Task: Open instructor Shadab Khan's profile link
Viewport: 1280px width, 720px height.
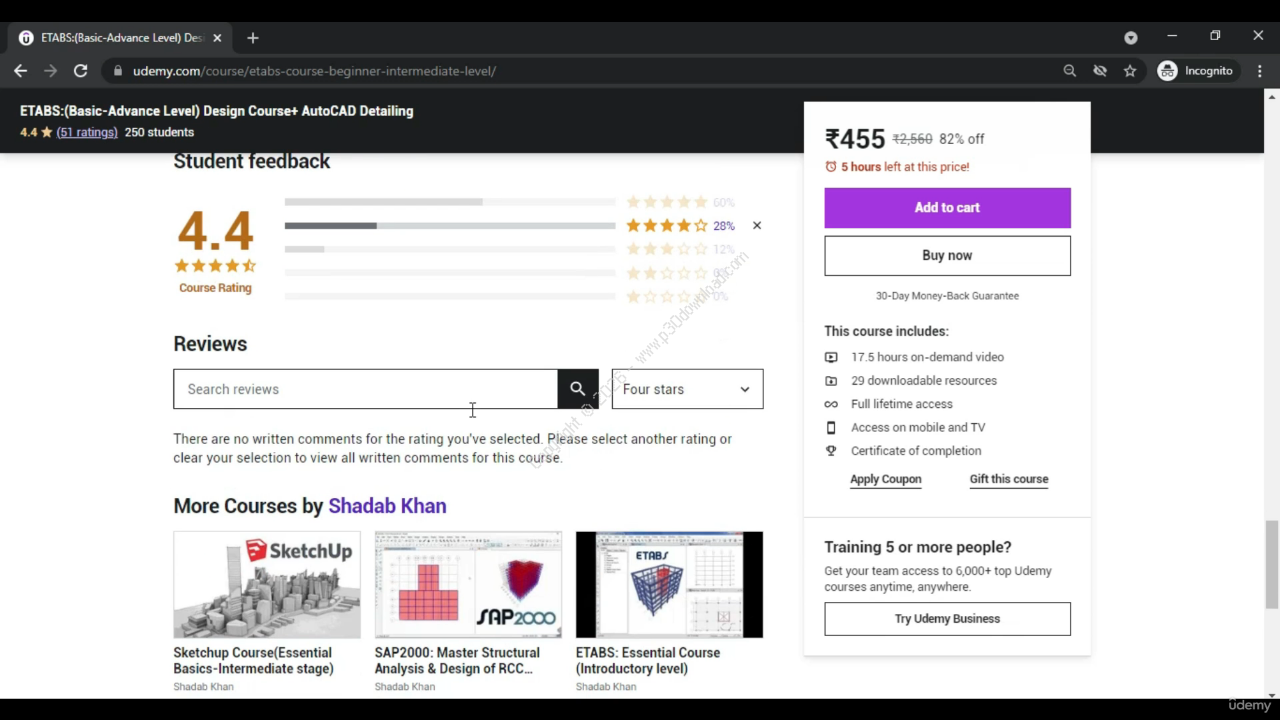Action: coord(387,506)
